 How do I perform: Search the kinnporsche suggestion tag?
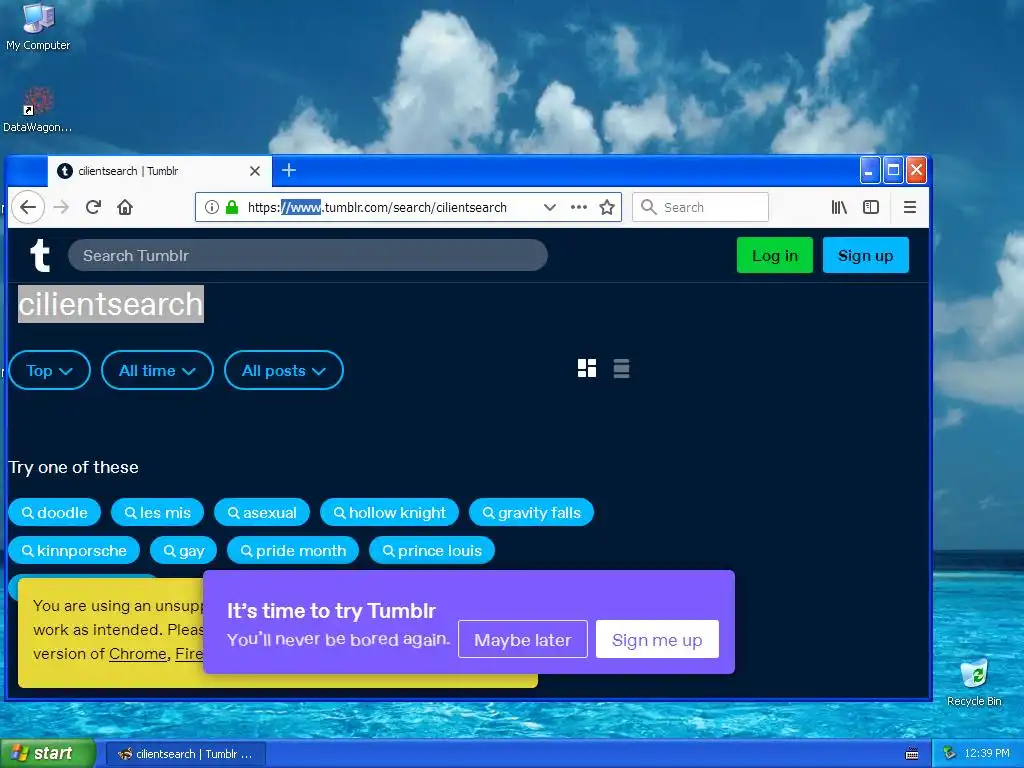[74, 551]
